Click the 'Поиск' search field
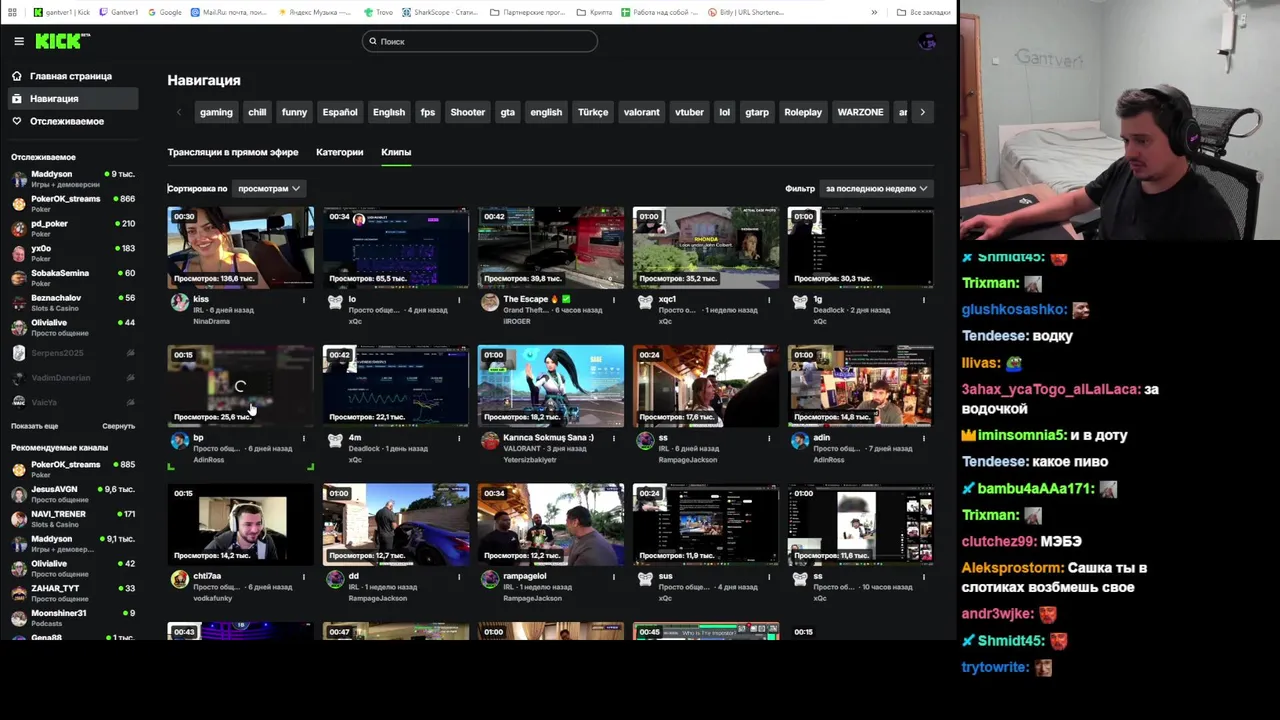1280x720 pixels. (x=480, y=41)
